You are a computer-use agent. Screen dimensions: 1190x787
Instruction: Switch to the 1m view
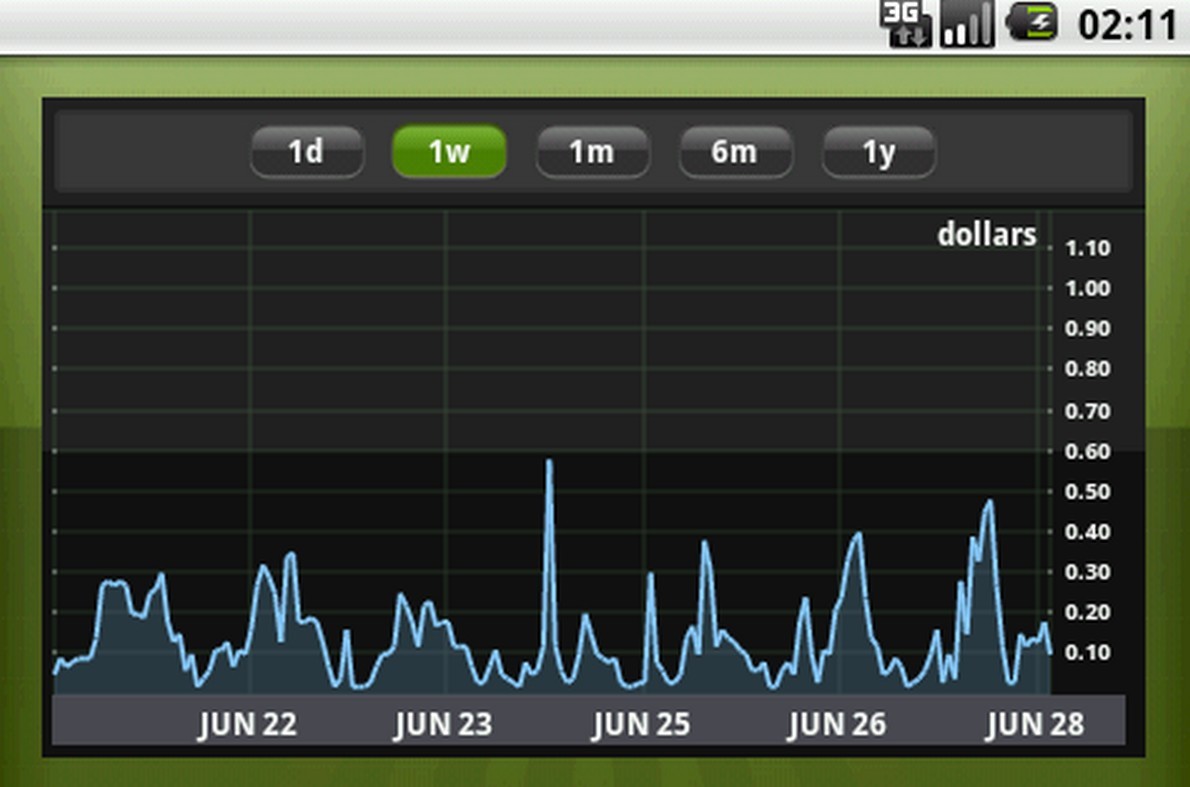592,152
